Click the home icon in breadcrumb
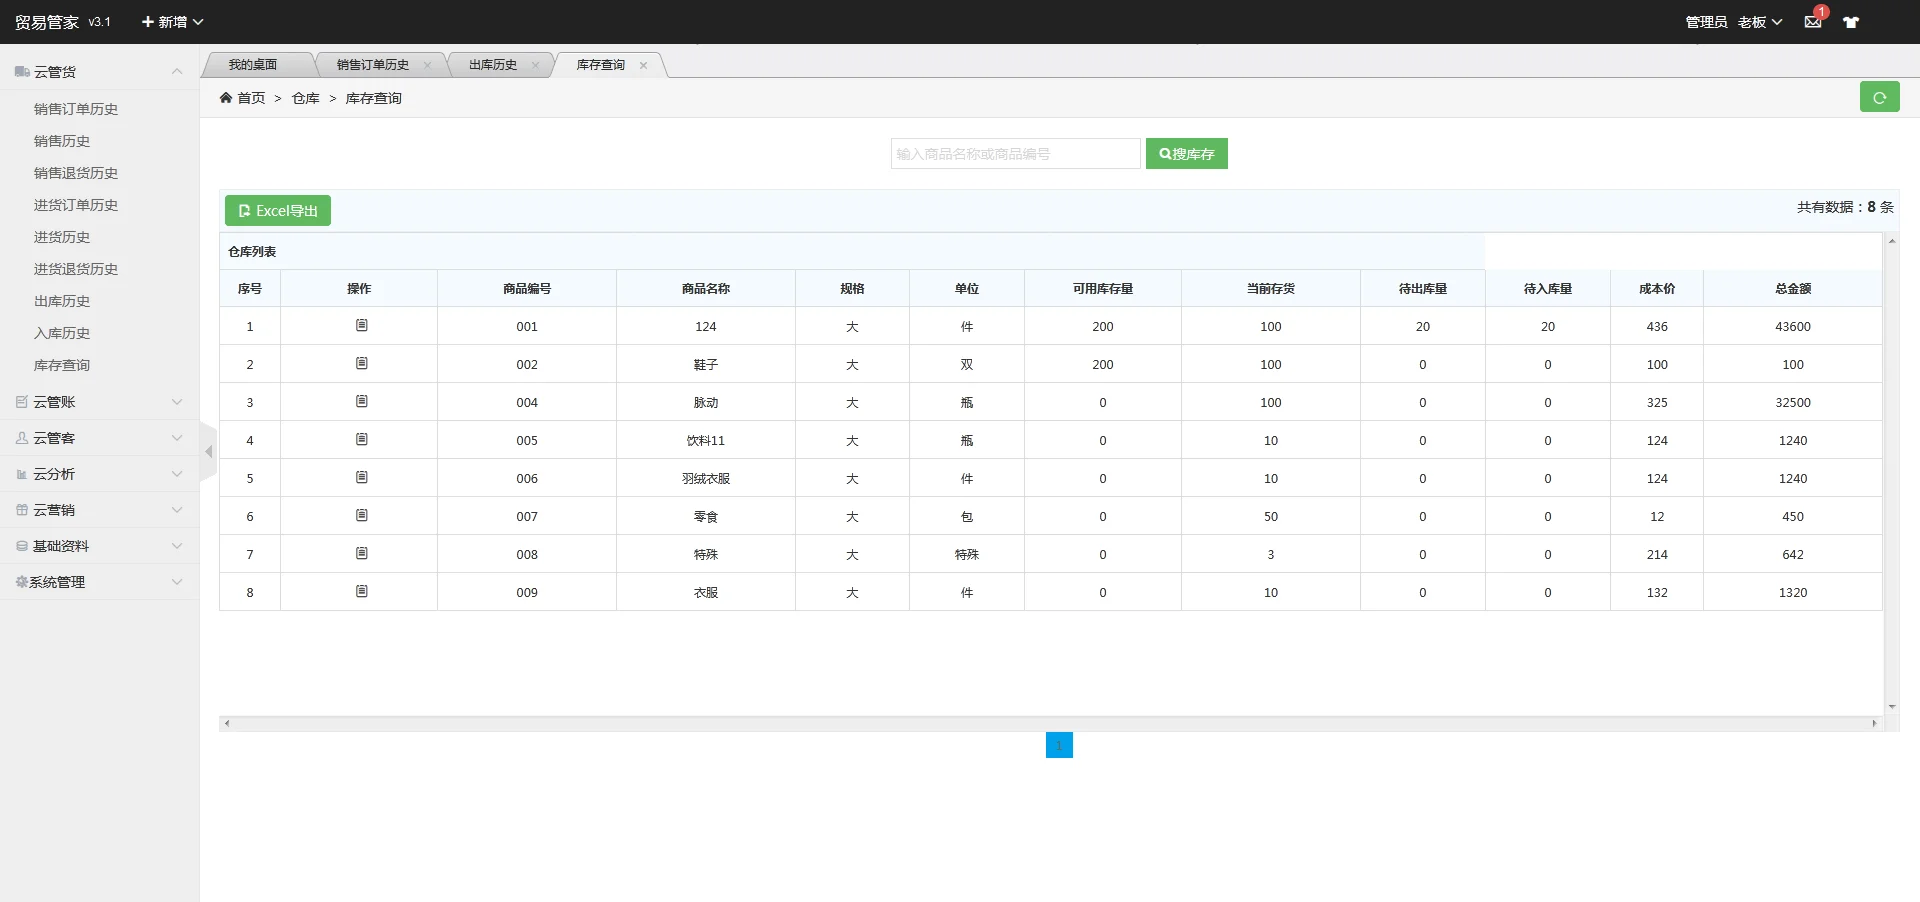The height and width of the screenshot is (902, 1920). pyautogui.click(x=226, y=98)
